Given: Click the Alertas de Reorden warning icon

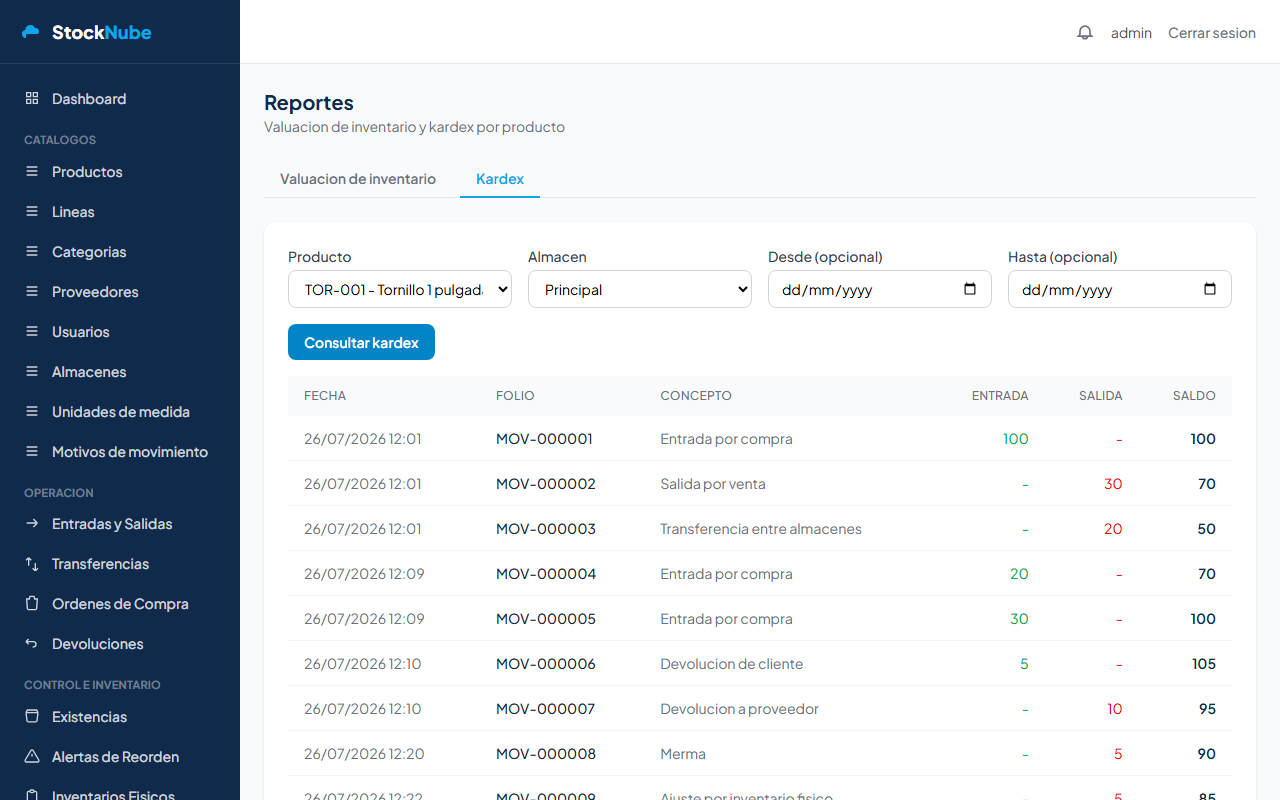Looking at the screenshot, I should coord(32,757).
